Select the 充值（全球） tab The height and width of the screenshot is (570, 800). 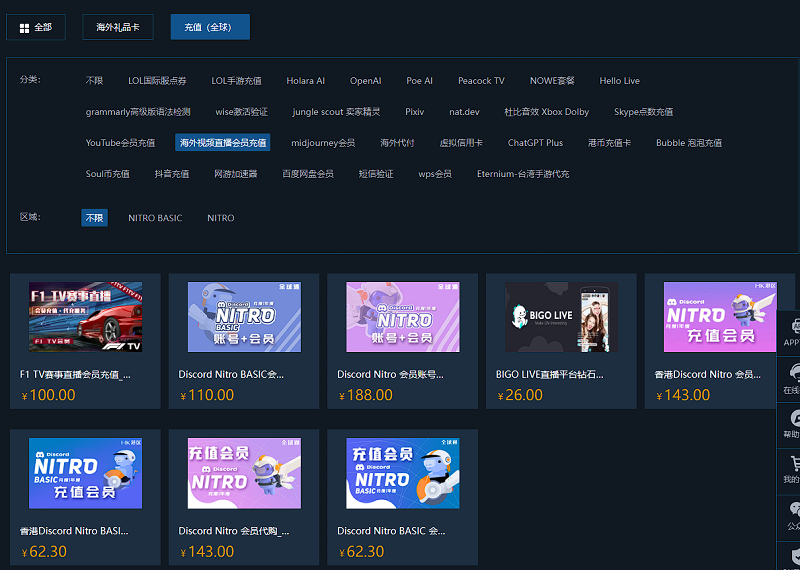(x=210, y=27)
